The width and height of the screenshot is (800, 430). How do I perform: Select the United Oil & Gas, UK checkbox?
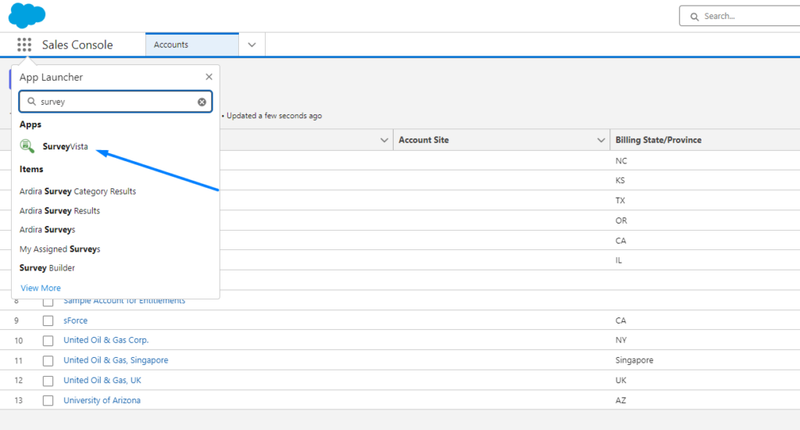[x=48, y=381]
